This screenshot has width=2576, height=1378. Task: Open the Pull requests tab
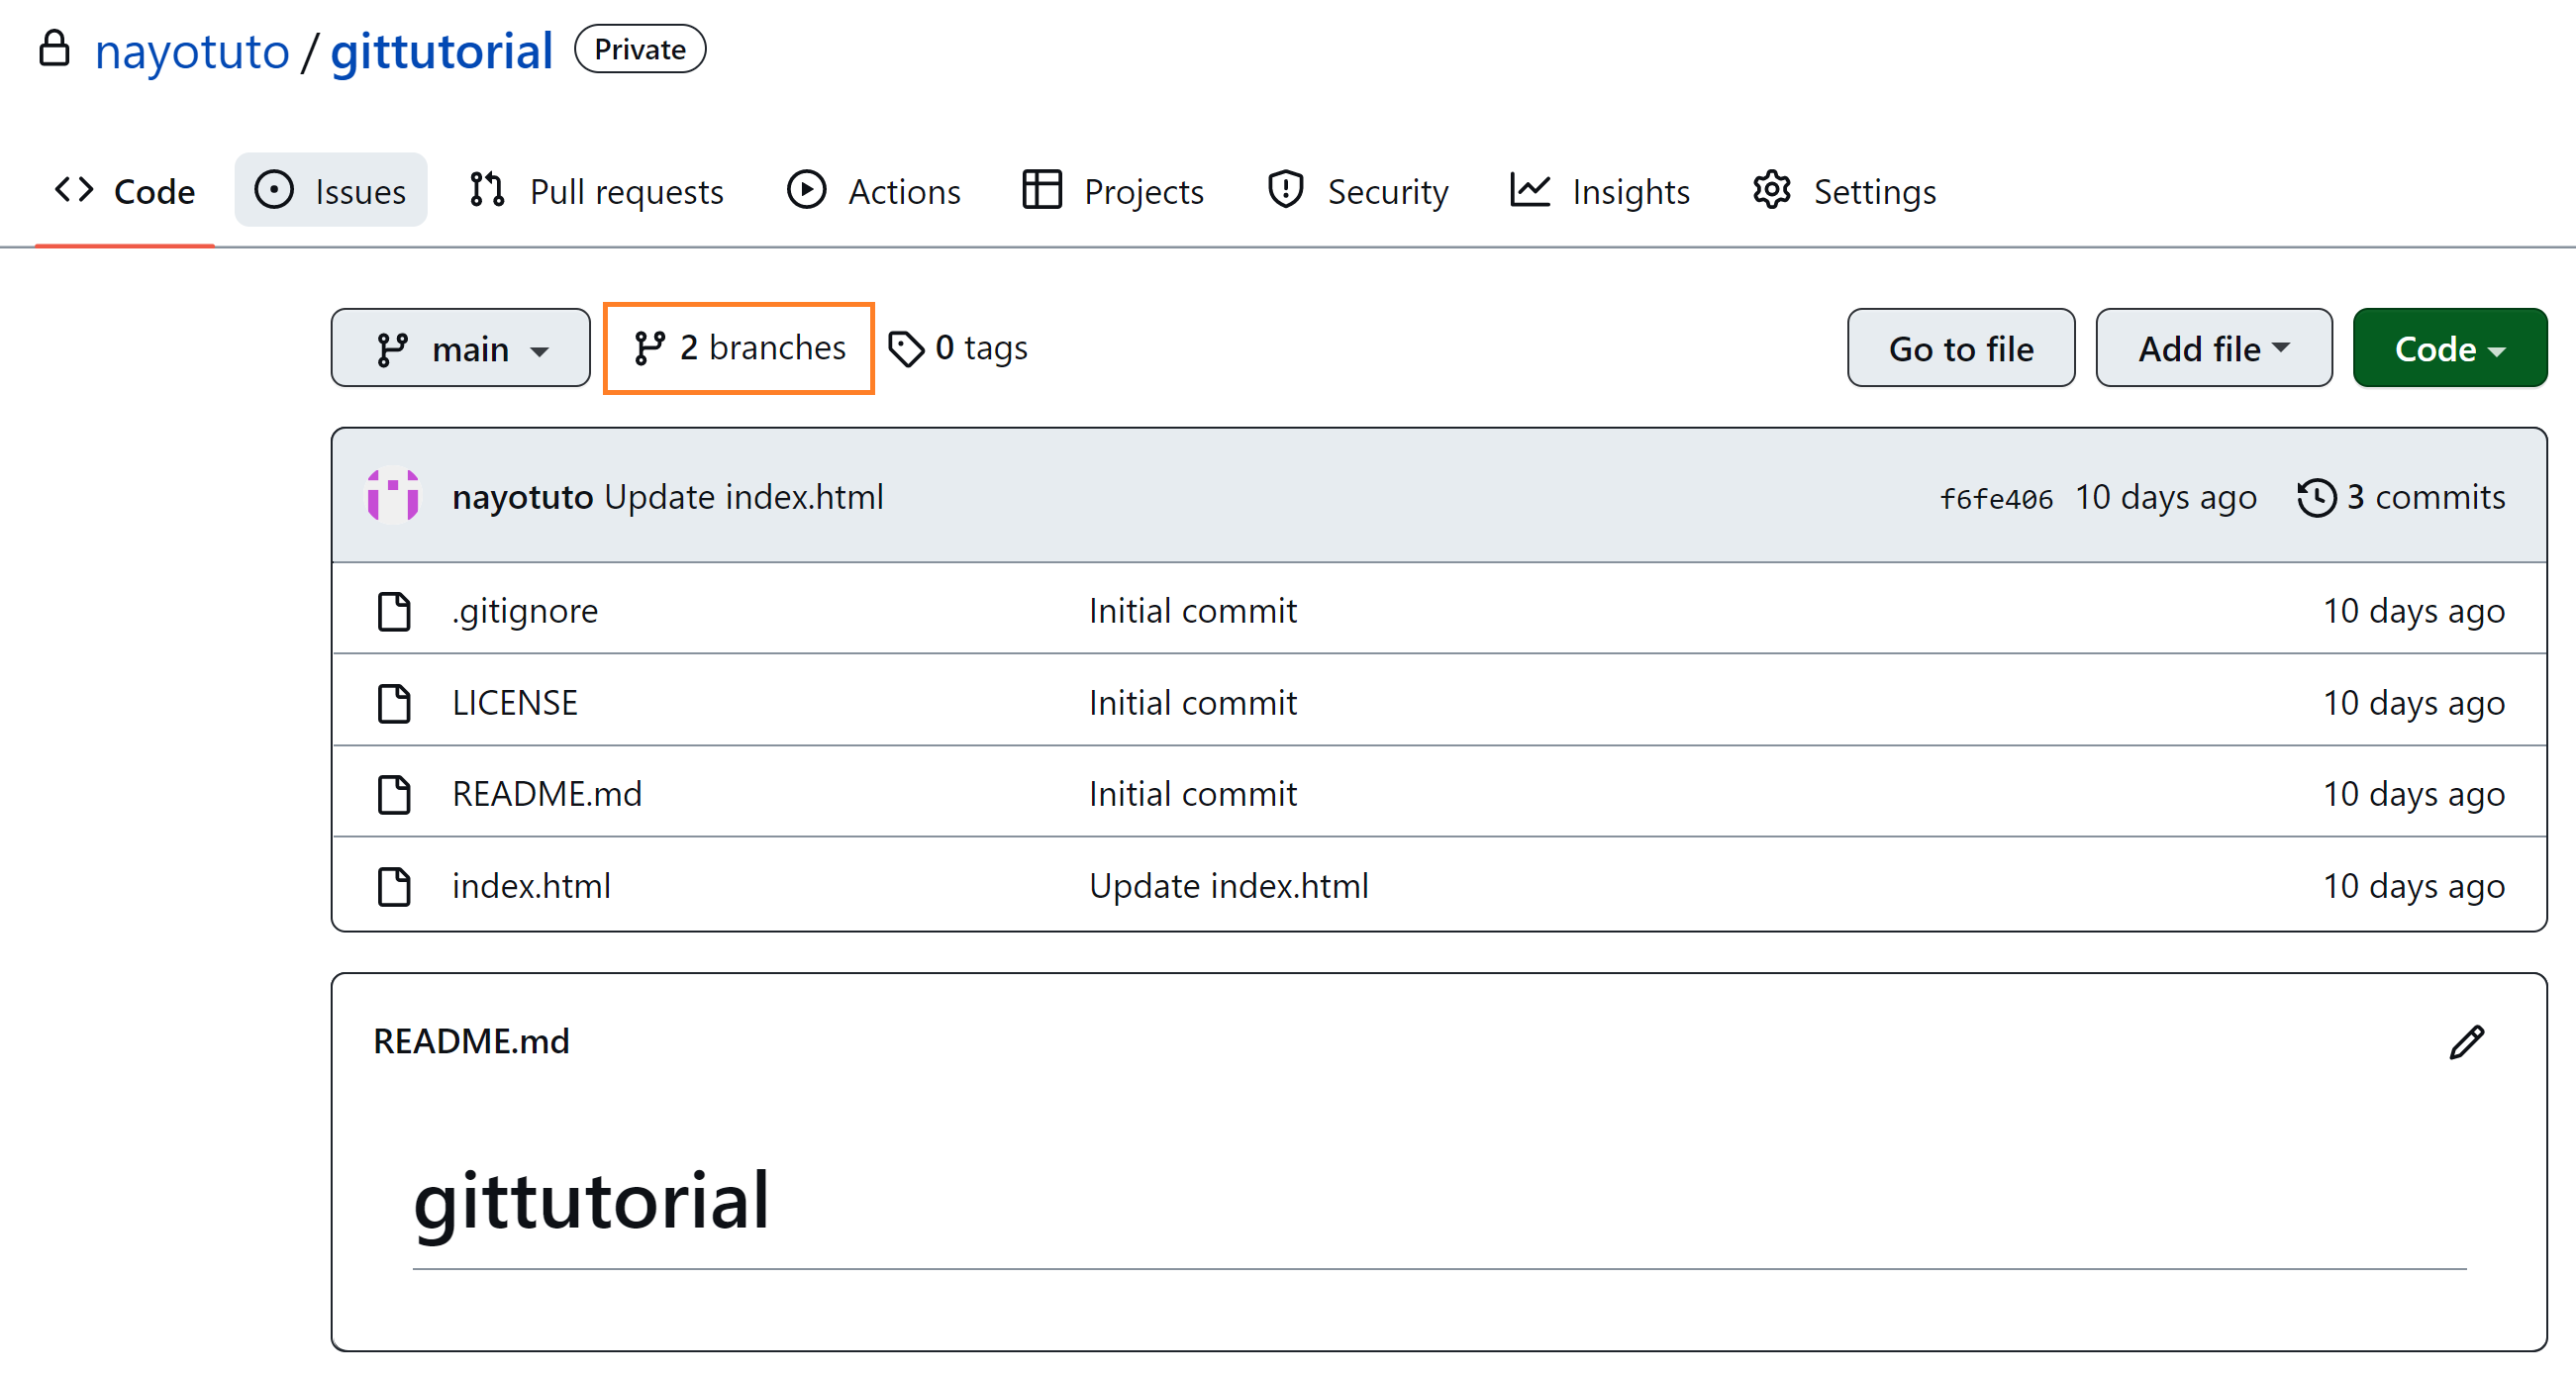click(x=597, y=190)
